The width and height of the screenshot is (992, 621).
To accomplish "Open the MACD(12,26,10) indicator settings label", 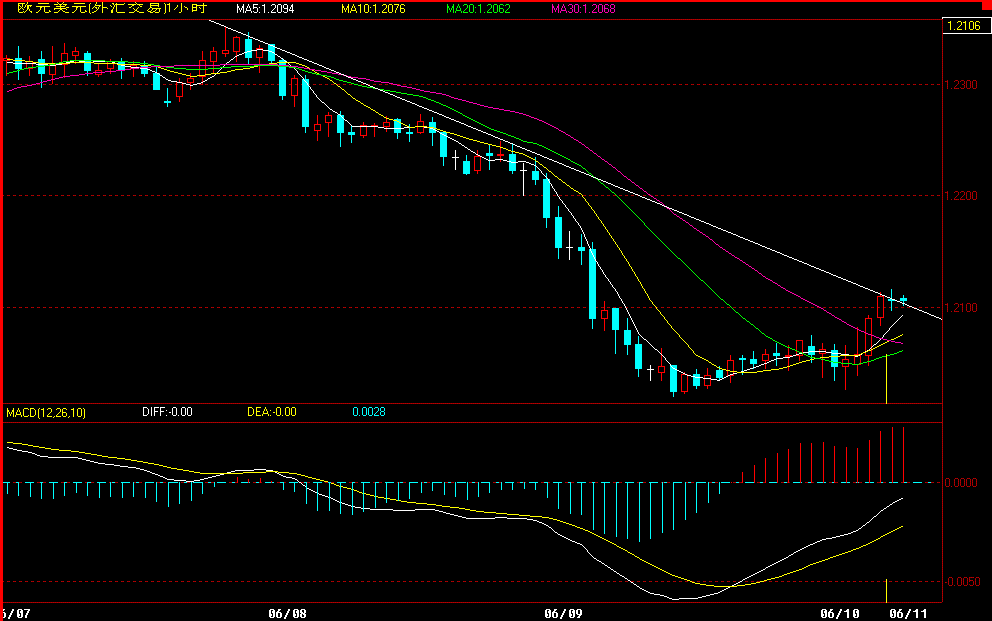I will click(46, 412).
